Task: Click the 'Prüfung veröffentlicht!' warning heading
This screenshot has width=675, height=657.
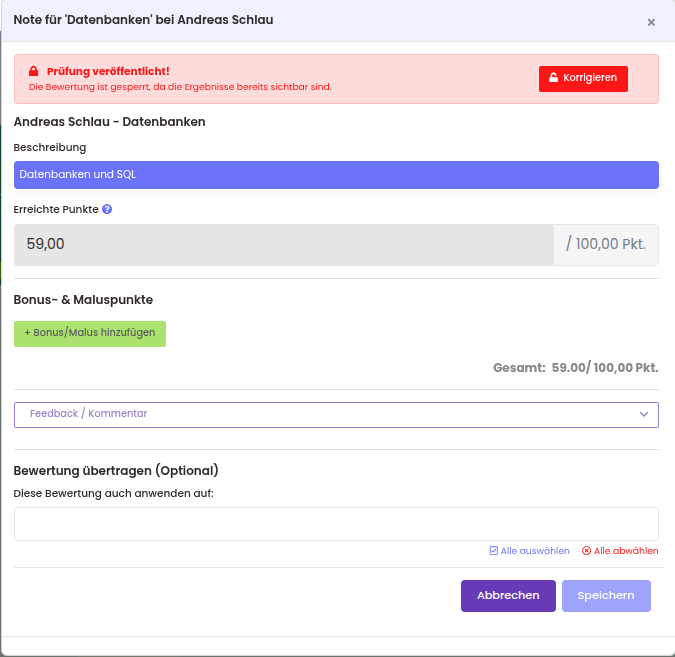Action: click(108, 72)
